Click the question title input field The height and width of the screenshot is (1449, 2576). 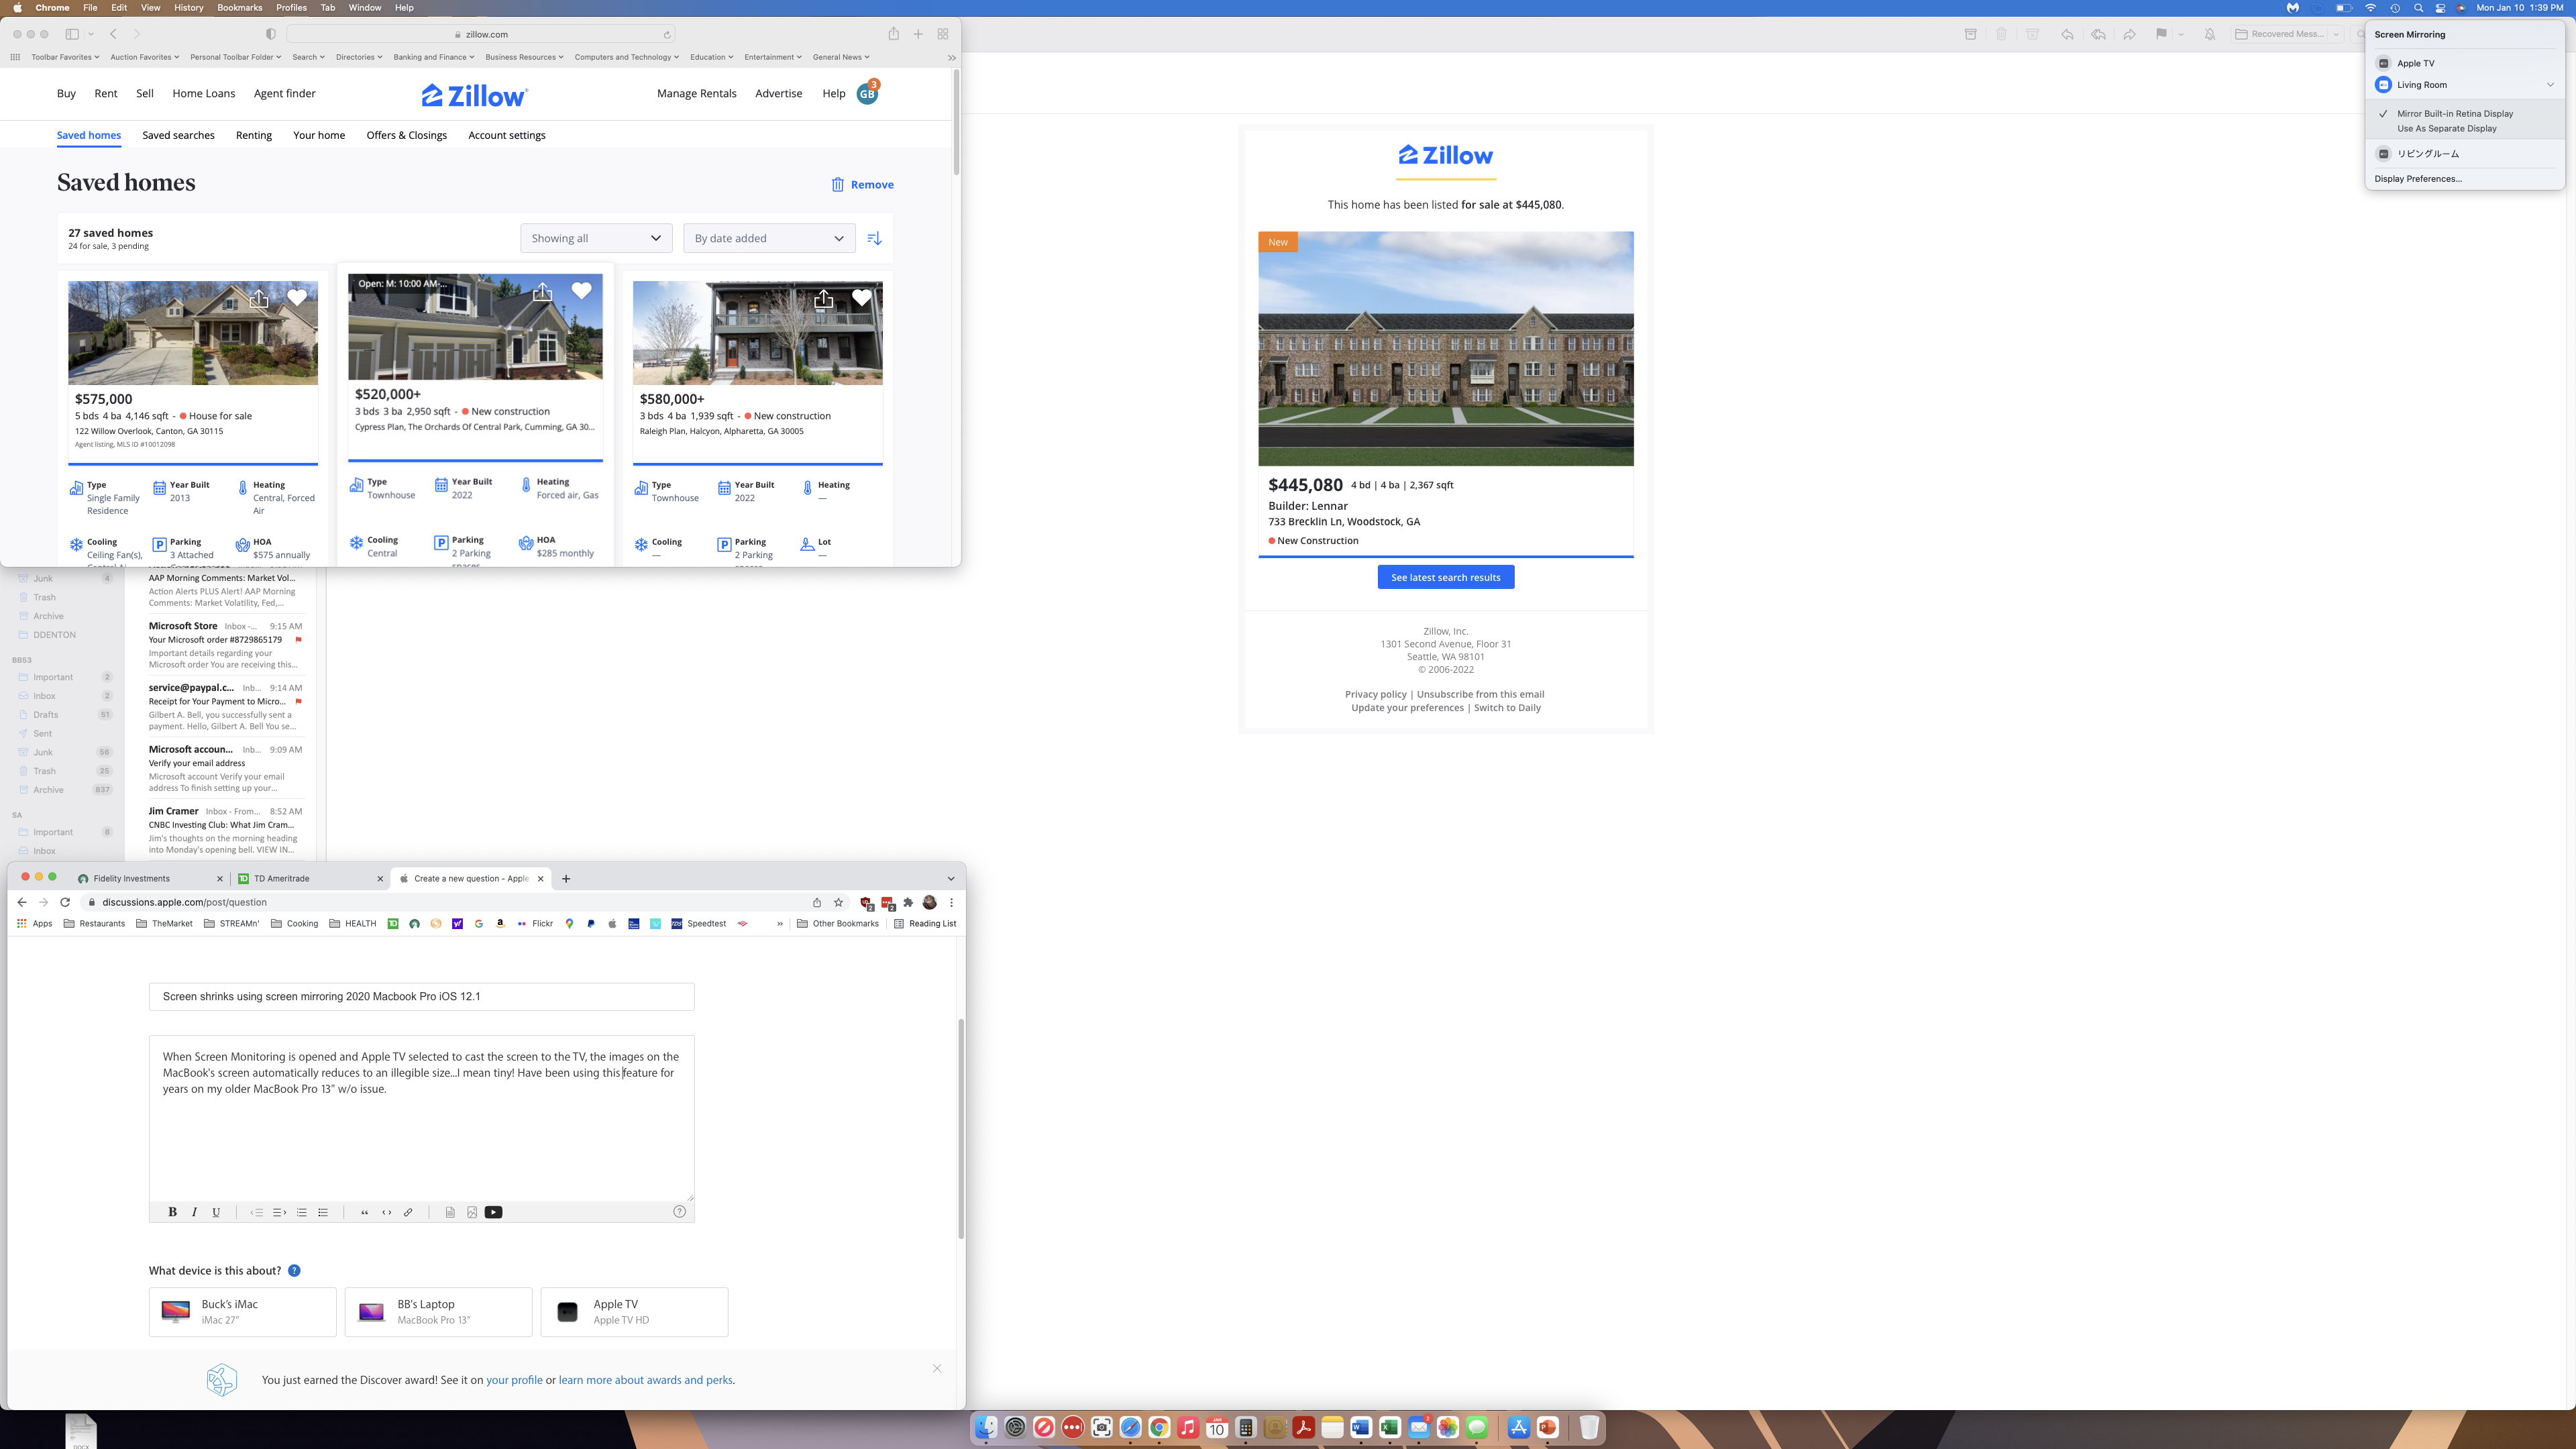coord(421,996)
